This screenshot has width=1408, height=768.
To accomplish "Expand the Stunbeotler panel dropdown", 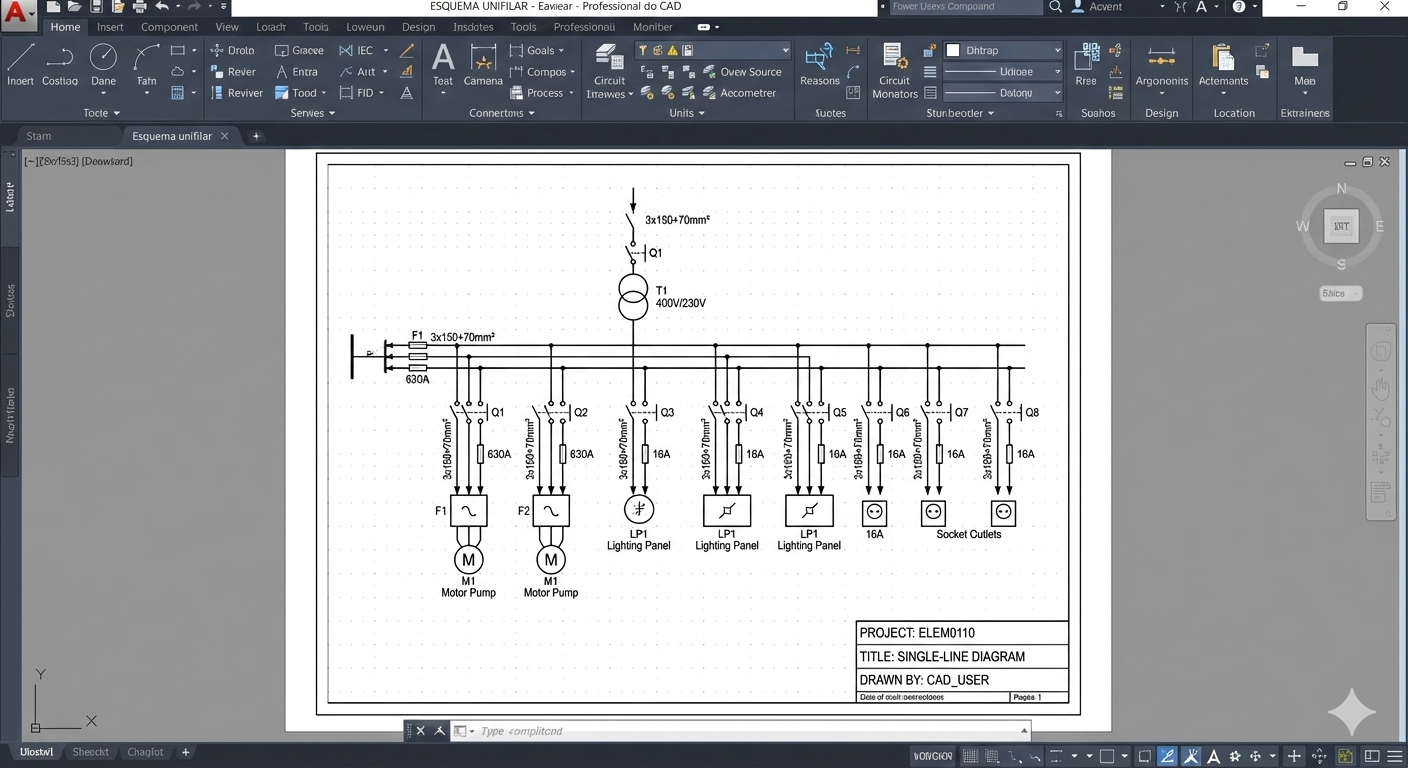I will point(960,113).
